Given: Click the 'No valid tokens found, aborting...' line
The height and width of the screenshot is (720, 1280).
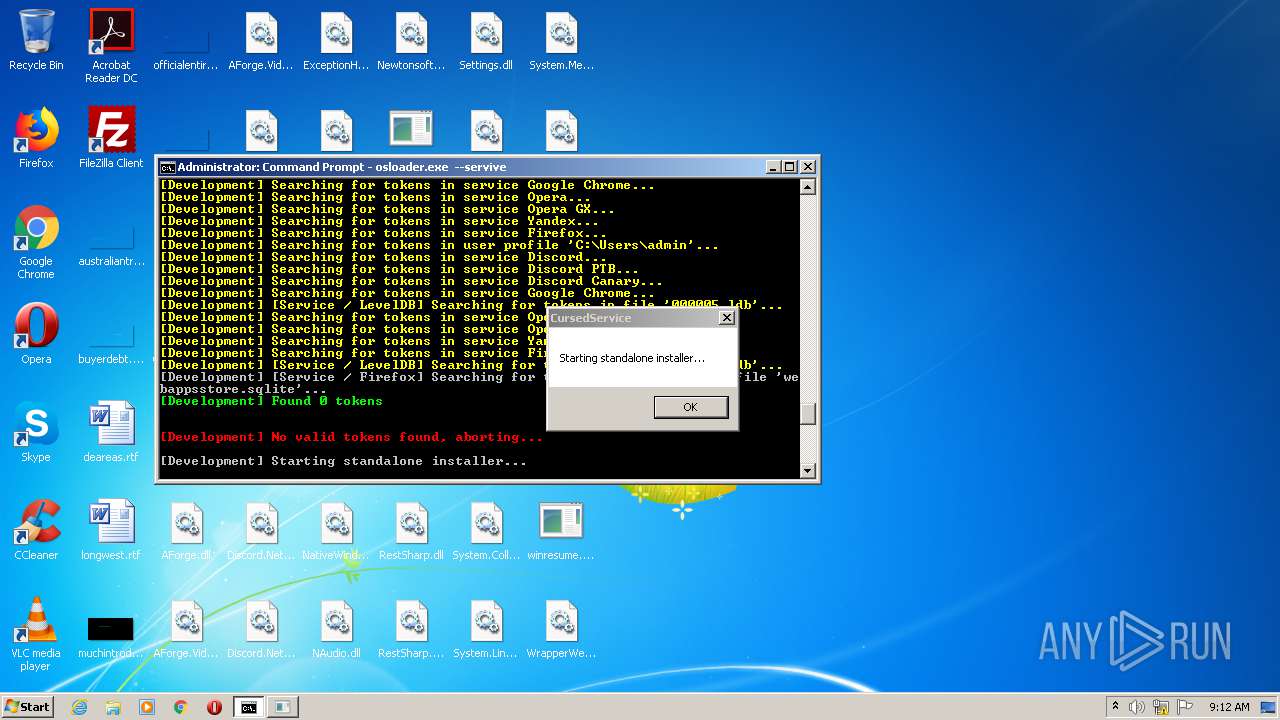Looking at the screenshot, I should pyautogui.click(x=351, y=437).
